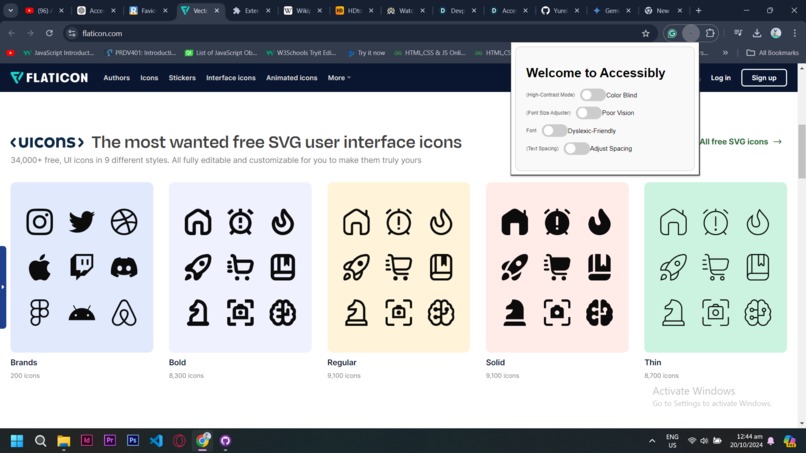Click the Grammarly extension icon

[x=672, y=33]
